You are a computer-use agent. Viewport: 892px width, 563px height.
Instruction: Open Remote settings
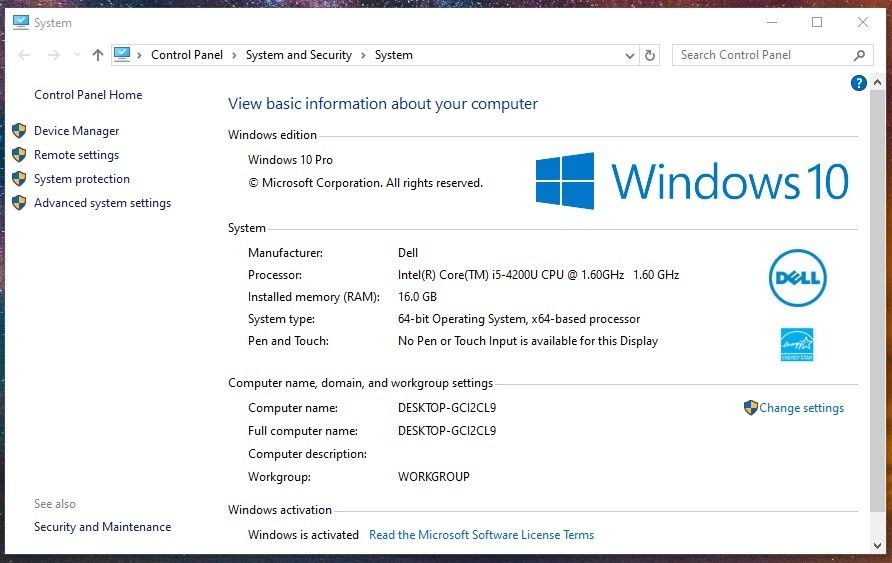click(76, 155)
